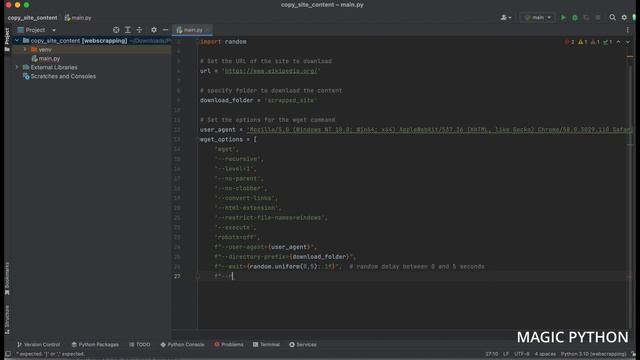
Task: Expand the External Libraries node
Action: point(17,67)
